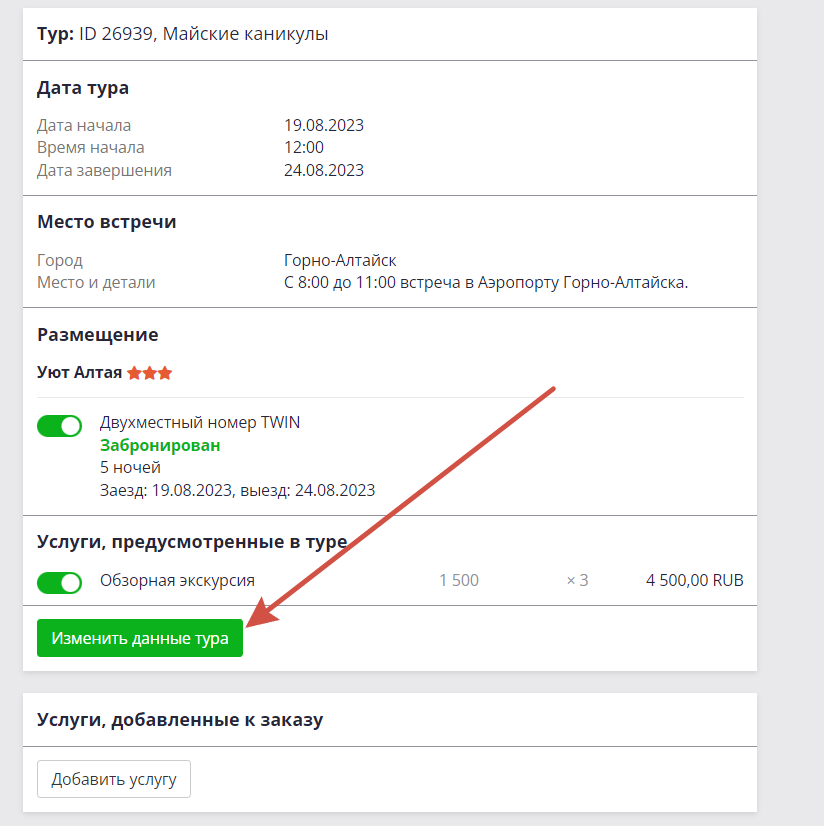Click the city value Горно-Алтайск

(x=340, y=260)
